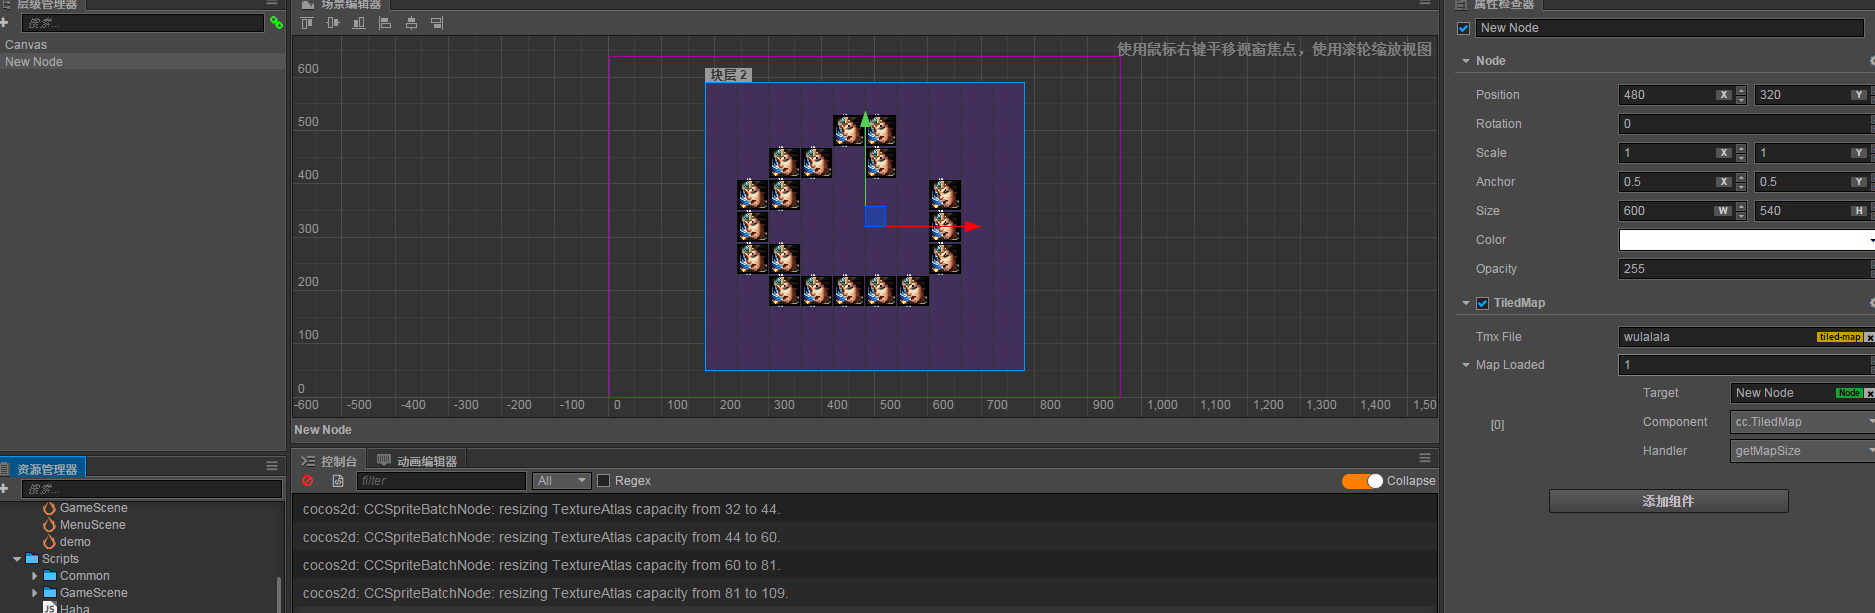Viewport: 1875px width, 613px height.
Task: Click the green Y-axis gizmo arrow
Action: 865,119
